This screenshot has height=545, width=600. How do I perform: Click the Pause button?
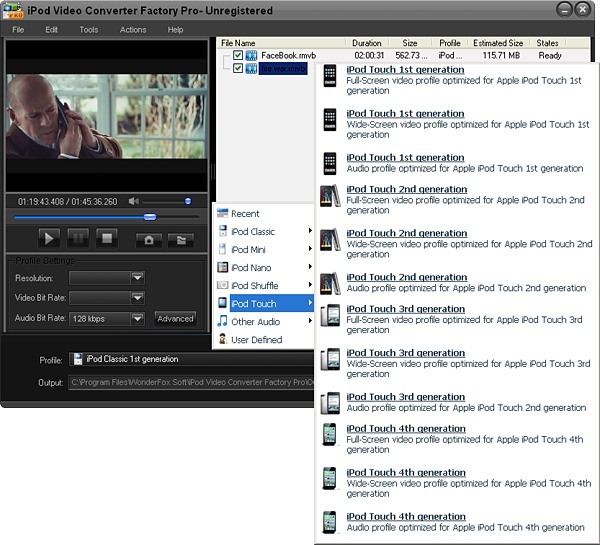(78, 239)
